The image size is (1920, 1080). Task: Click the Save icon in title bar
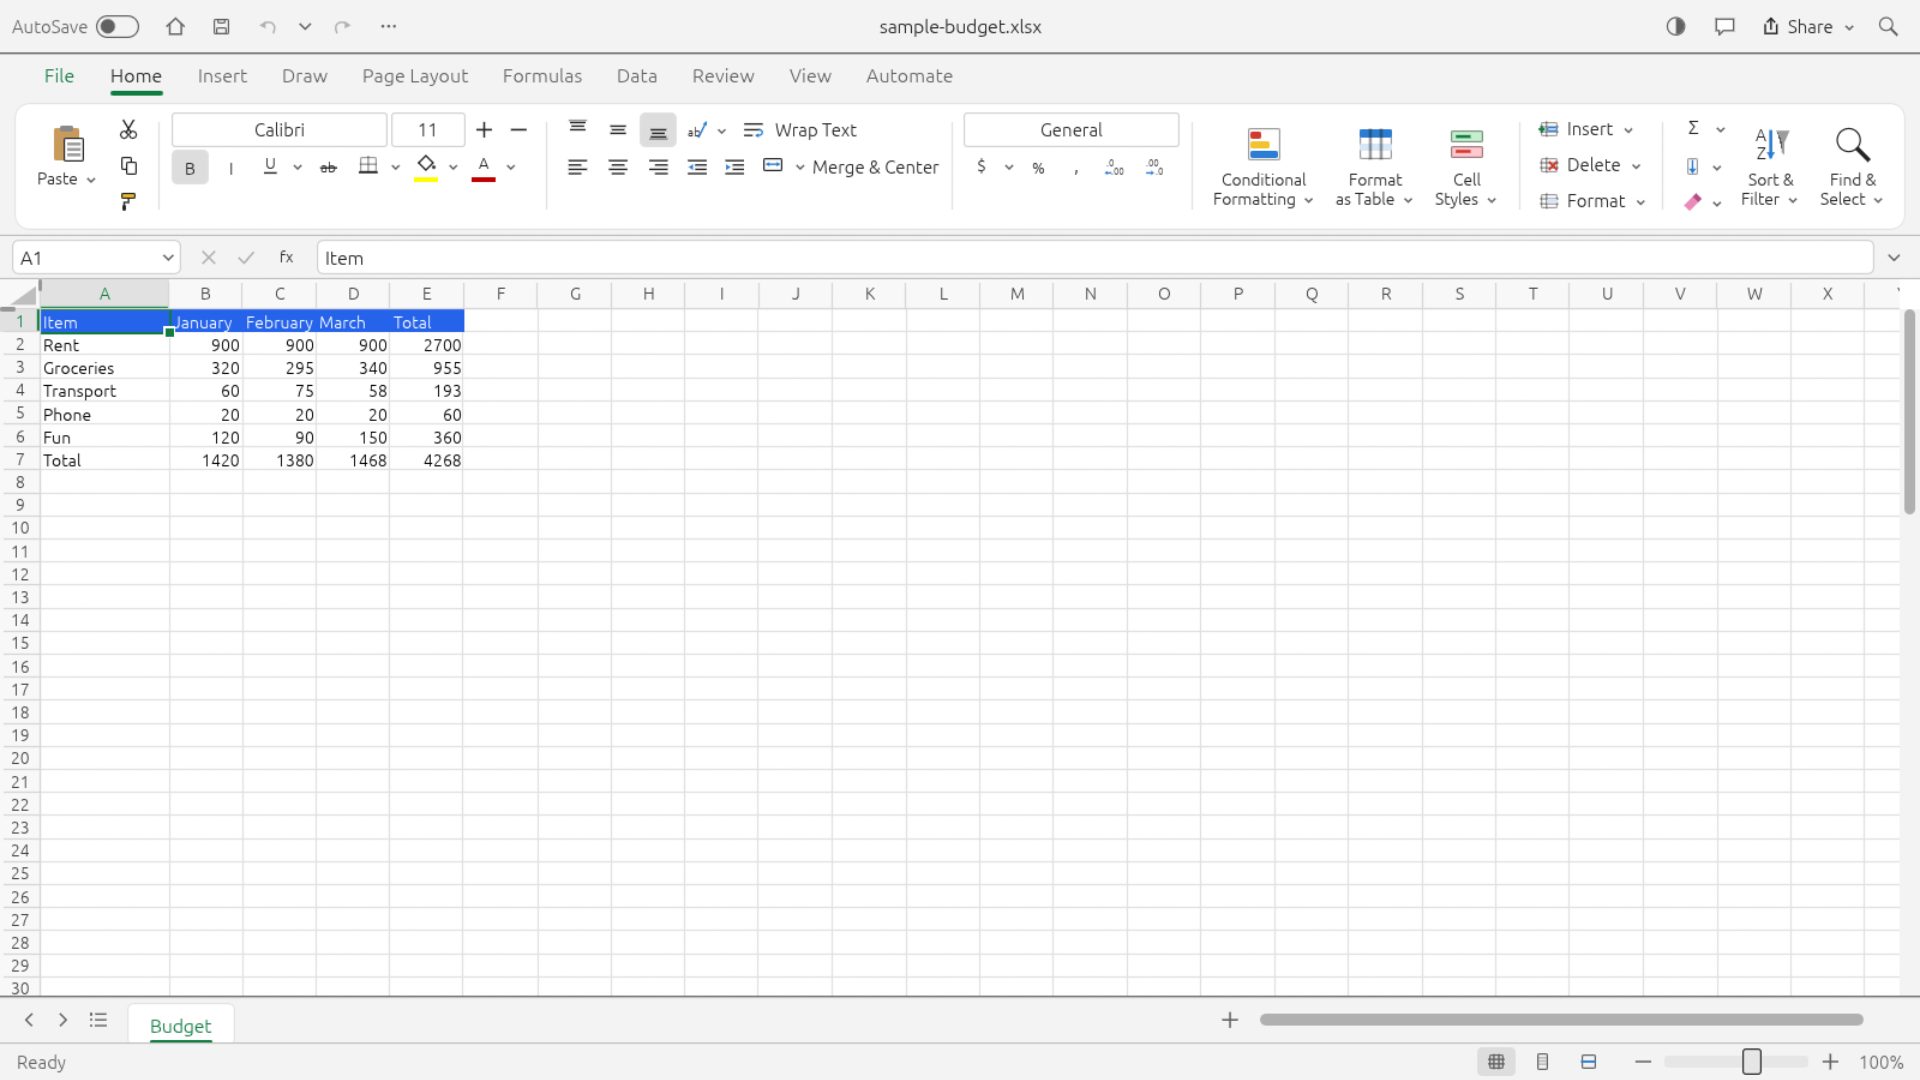tap(222, 27)
